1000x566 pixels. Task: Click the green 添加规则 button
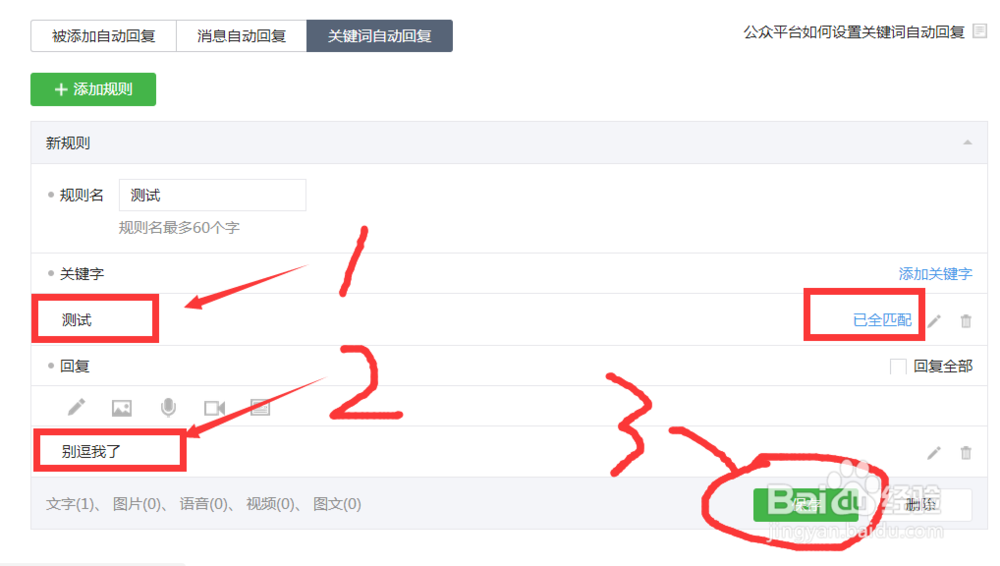tap(93, 89)
